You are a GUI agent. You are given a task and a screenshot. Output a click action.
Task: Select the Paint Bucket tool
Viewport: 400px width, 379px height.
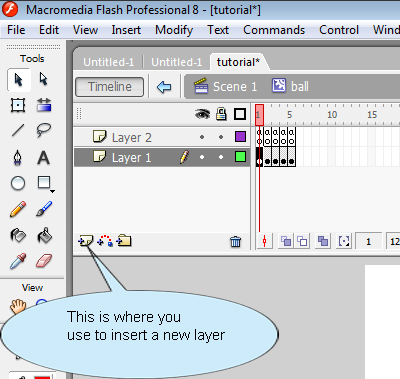pos(44,235)
